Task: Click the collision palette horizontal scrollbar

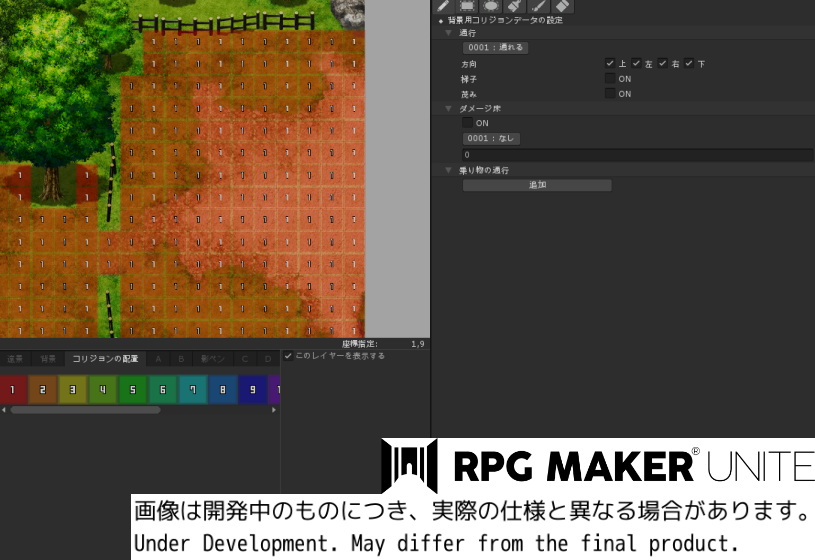Action: [85, 410]
